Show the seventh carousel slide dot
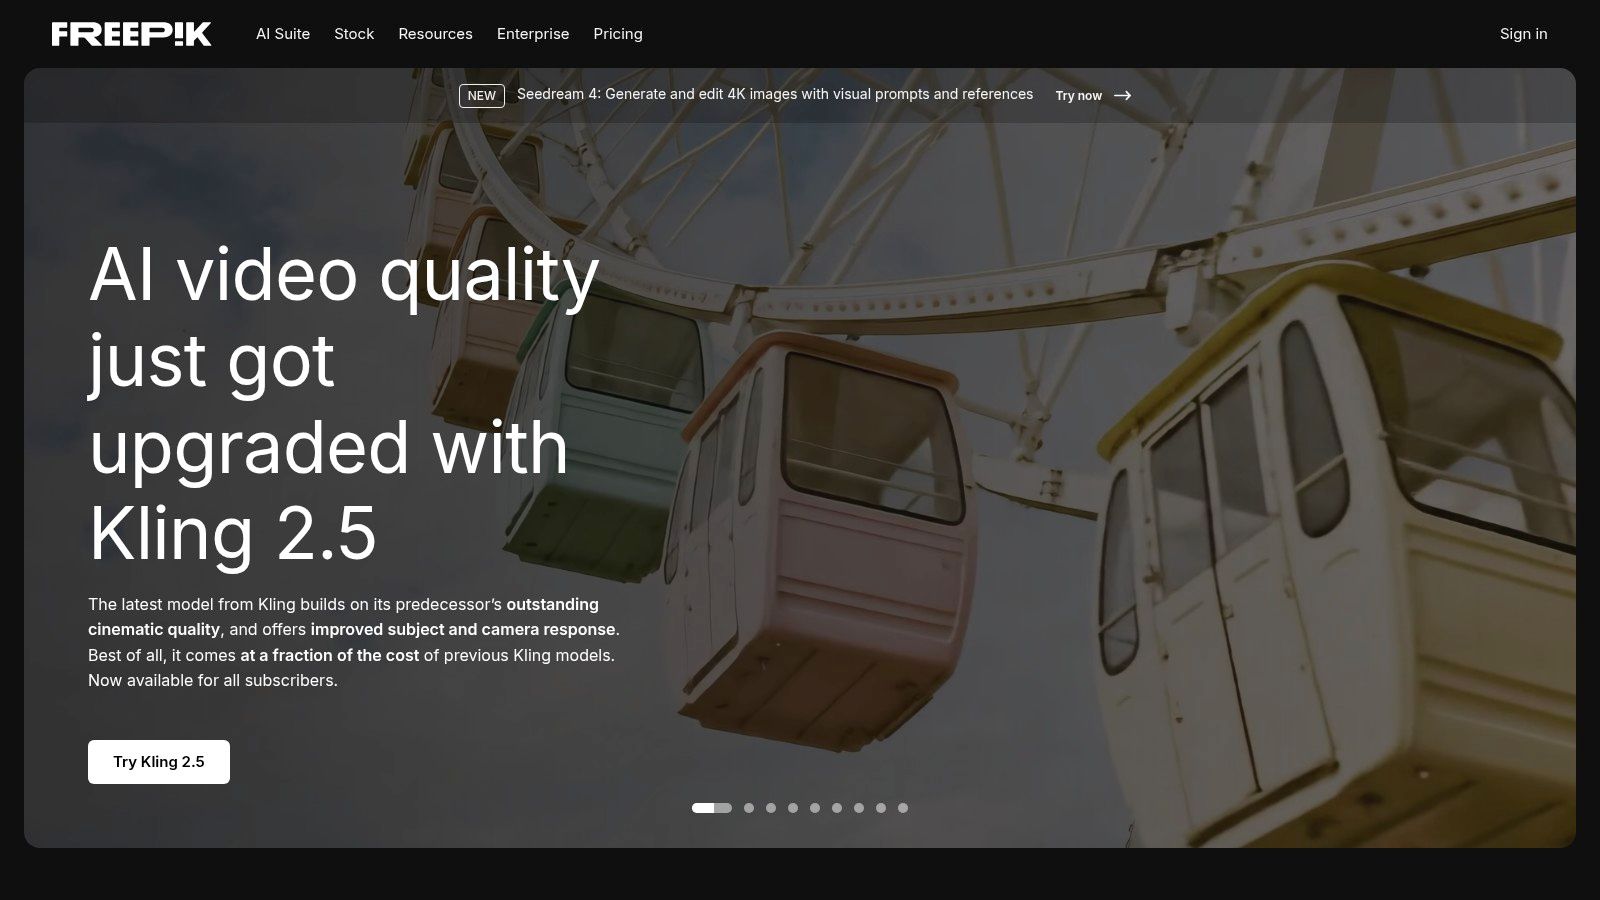Image resolution: width=1600 pixels, height=900 pixels. pyautogui.click(x=859, y=808)
